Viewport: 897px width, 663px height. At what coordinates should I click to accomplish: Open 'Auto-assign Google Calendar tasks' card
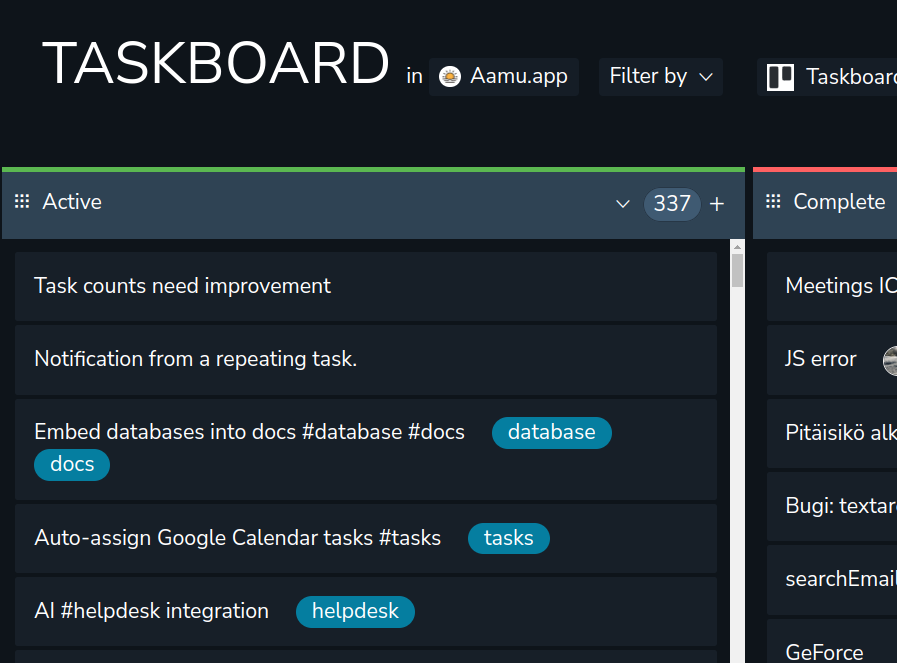(x=237, y=538)
